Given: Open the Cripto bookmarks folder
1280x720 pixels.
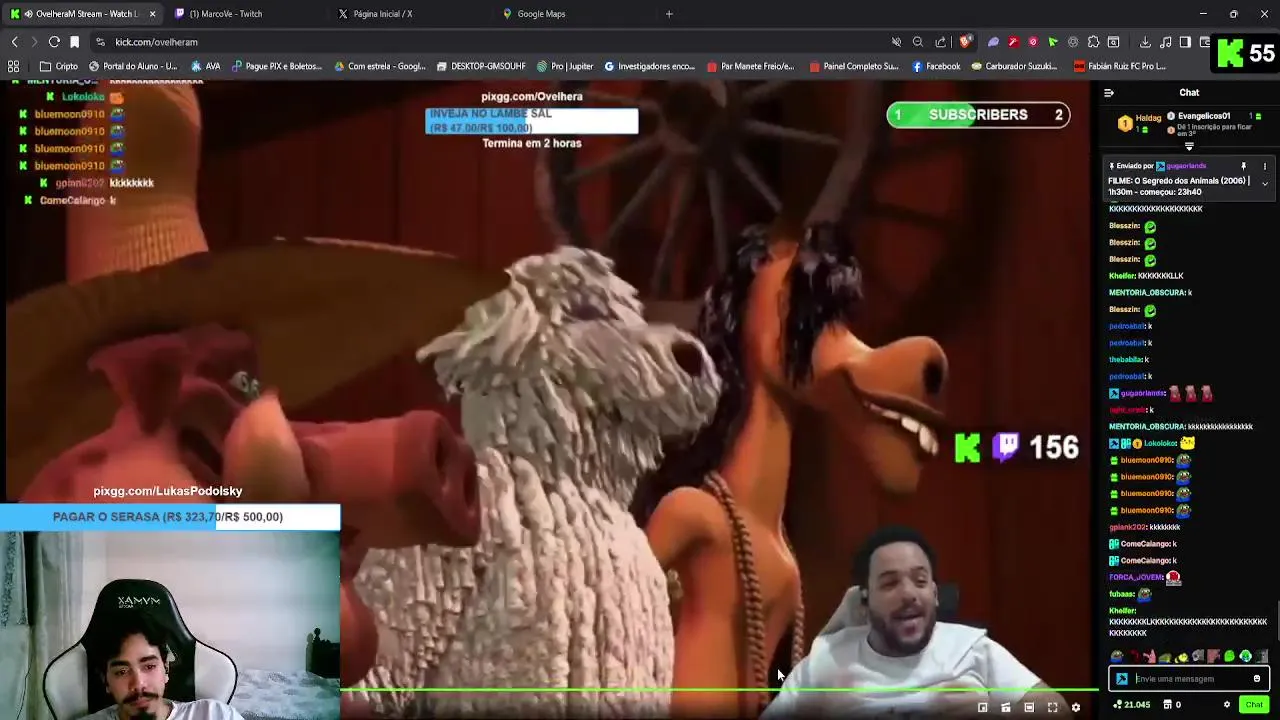Looking at the screenshot, I should 58,66.
